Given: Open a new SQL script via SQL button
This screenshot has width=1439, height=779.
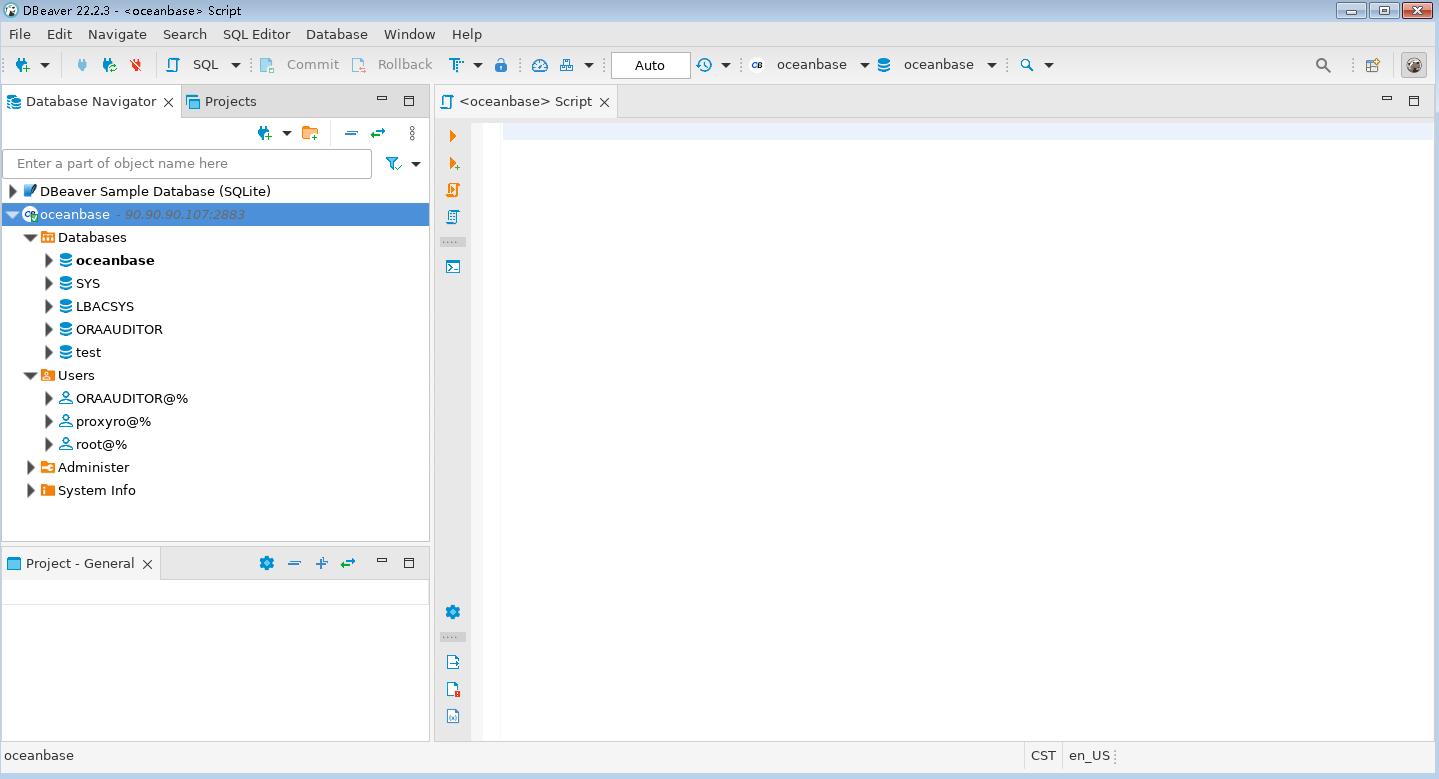Looking at the screenshot, I should coord(194,65).
